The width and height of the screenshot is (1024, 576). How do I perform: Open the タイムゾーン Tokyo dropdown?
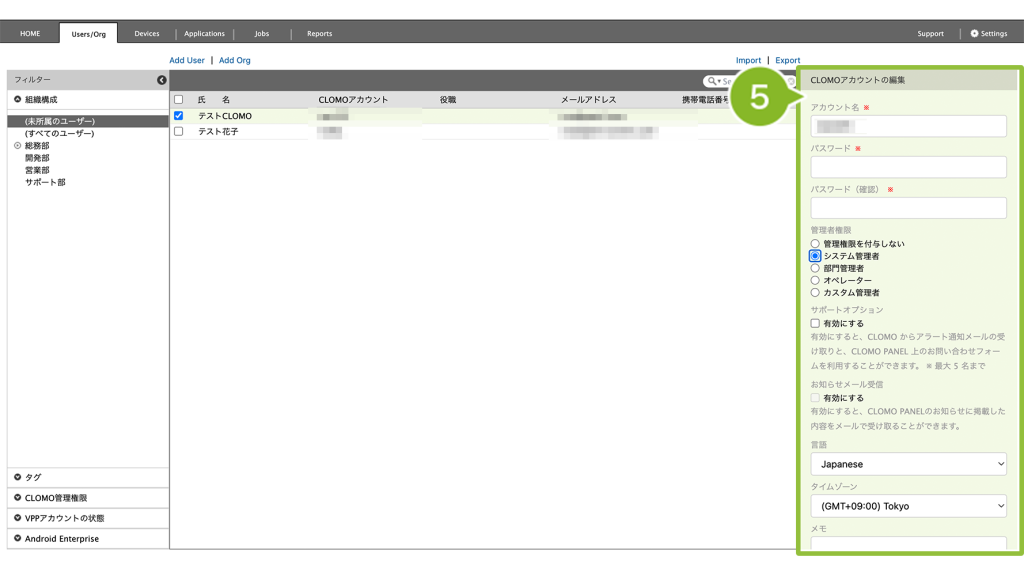pos(908,506)
